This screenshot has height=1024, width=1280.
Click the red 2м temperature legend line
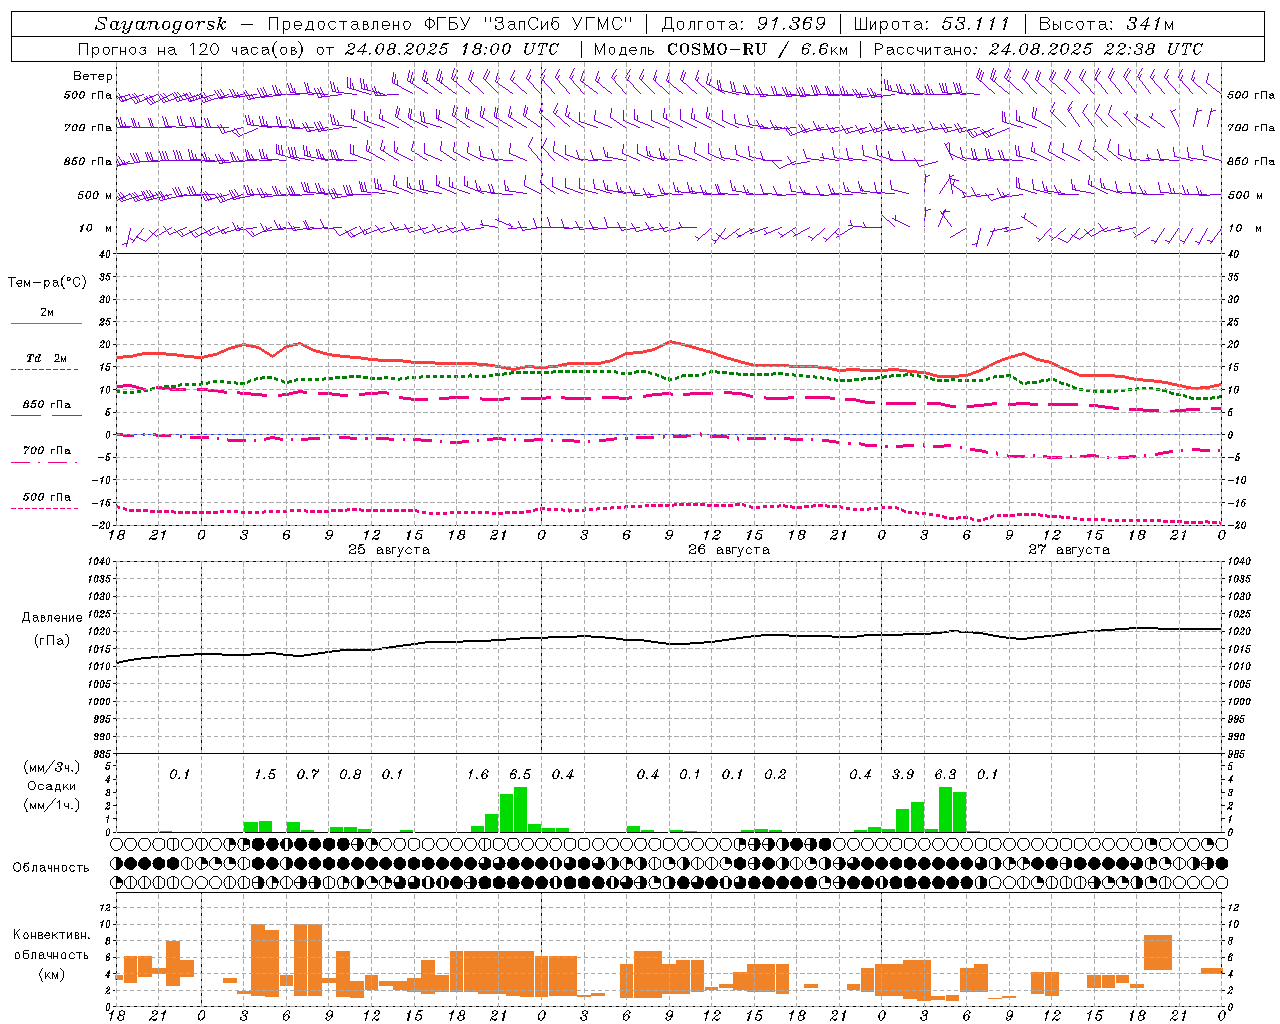[x=46, y=324]
